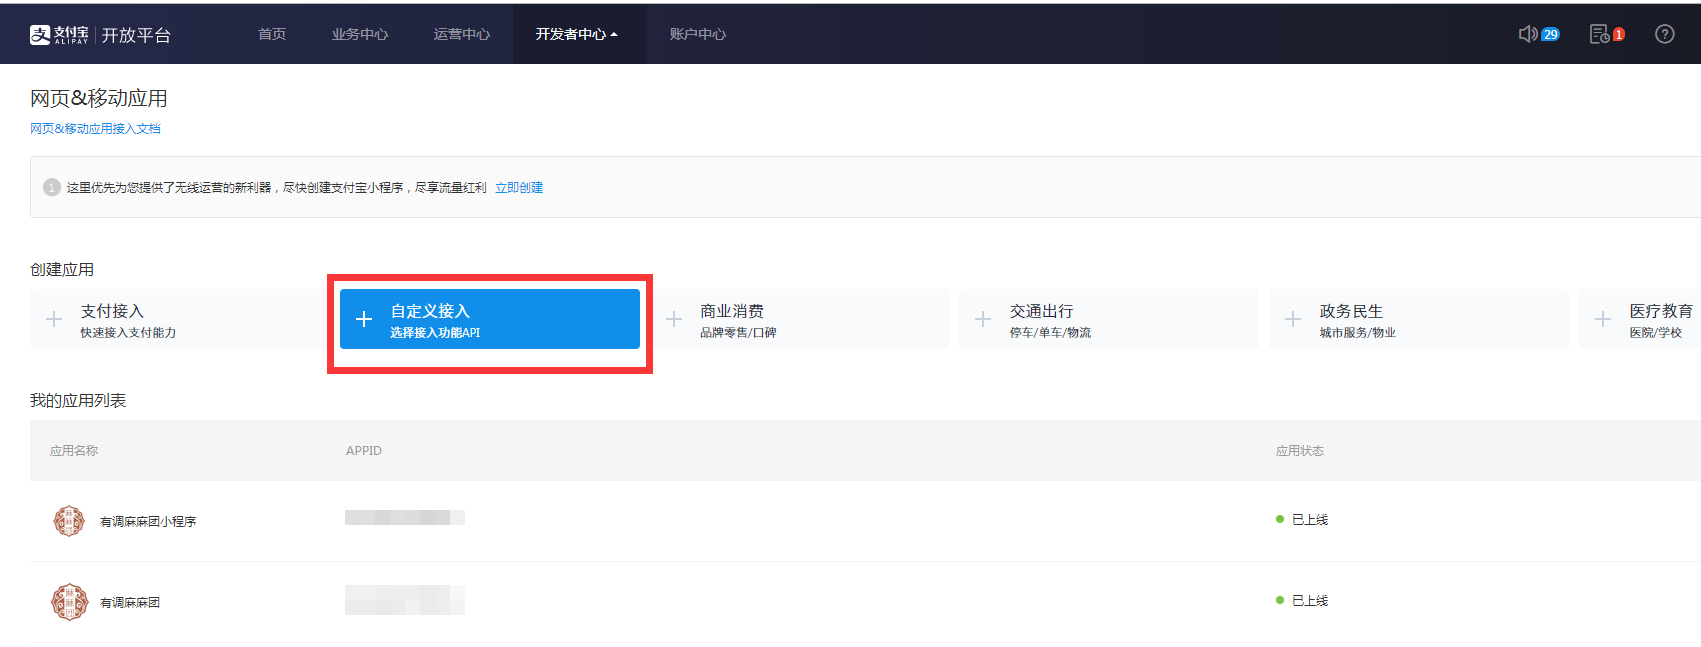The image size is (1701, 647).
Task: Click the 应用状态 column header
Action: [x=1300, y=451]
